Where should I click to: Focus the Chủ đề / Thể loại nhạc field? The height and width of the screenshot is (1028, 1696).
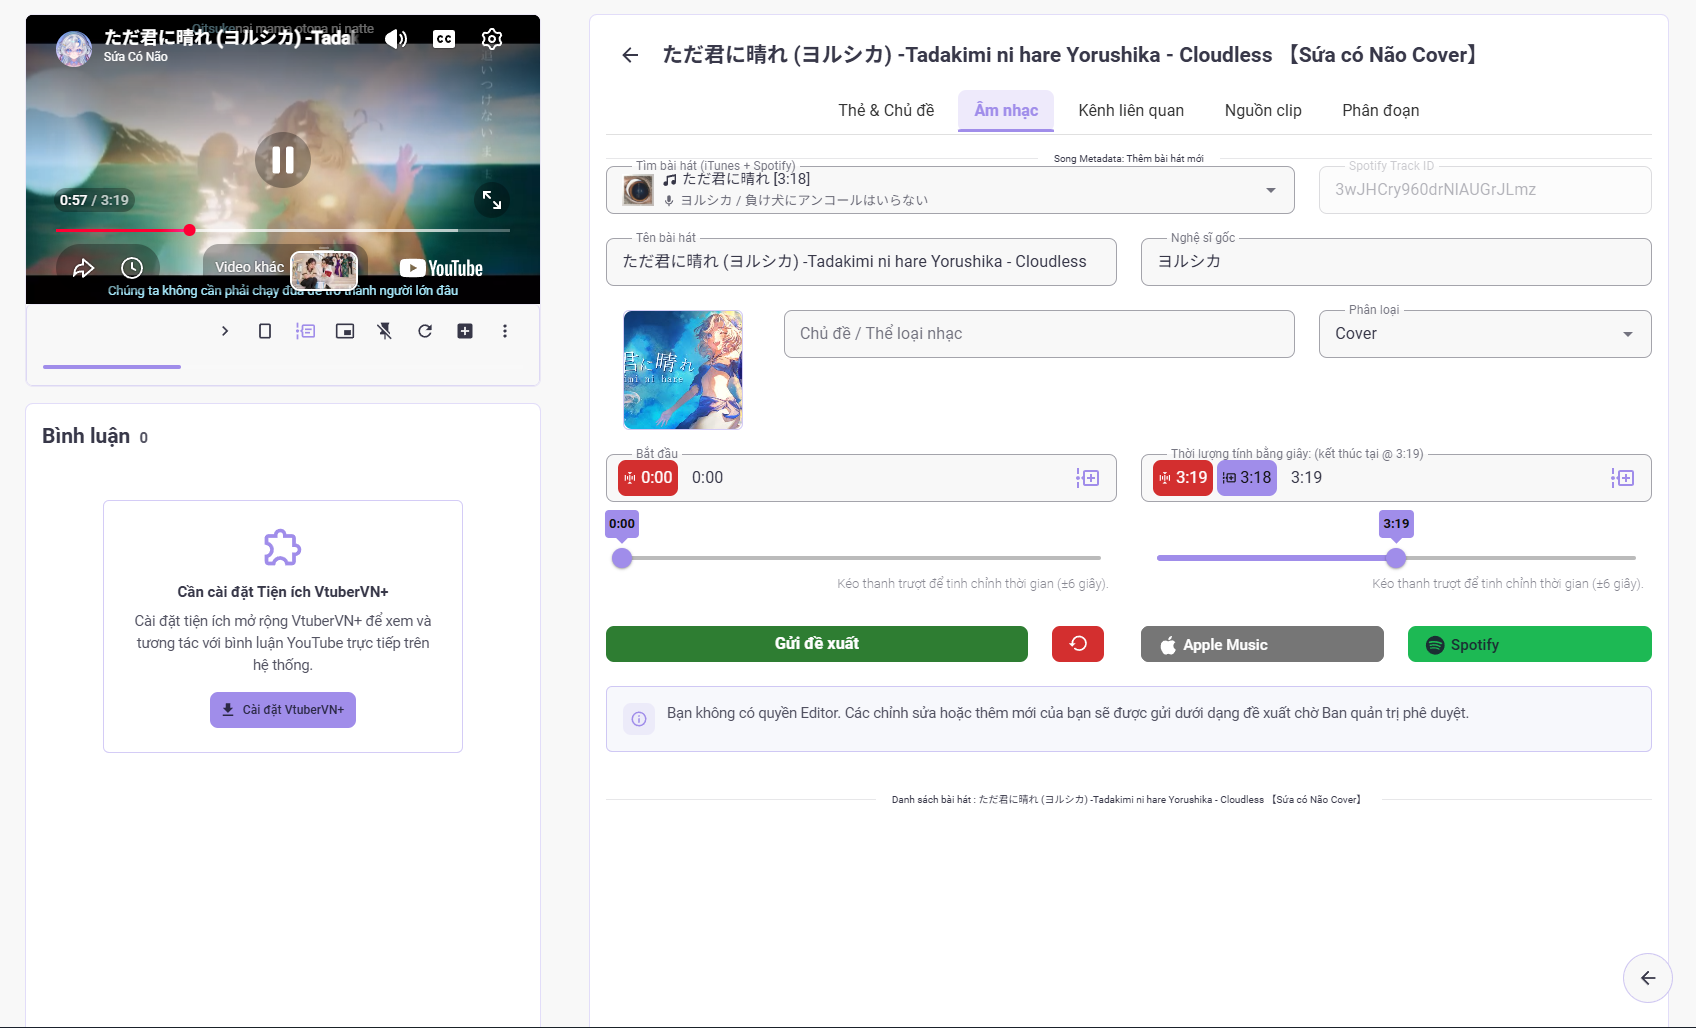(x=1039, y=334)
